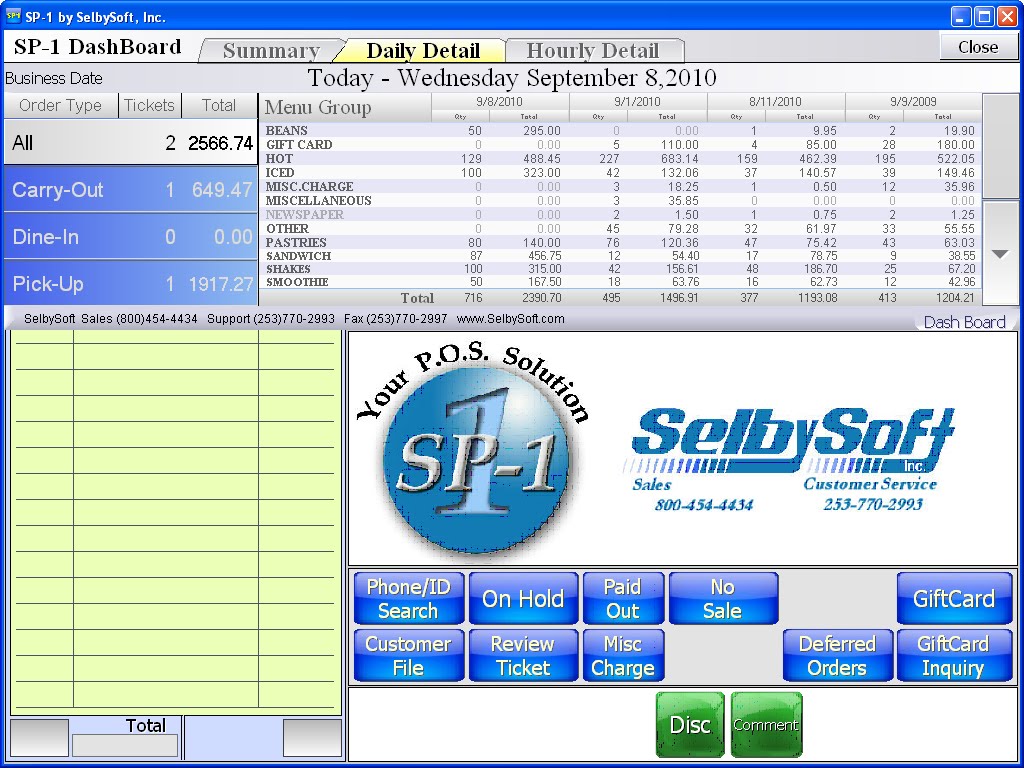Open the GiftCard function
Viewport: 1024px width, 768px height.
click(954, 598)
